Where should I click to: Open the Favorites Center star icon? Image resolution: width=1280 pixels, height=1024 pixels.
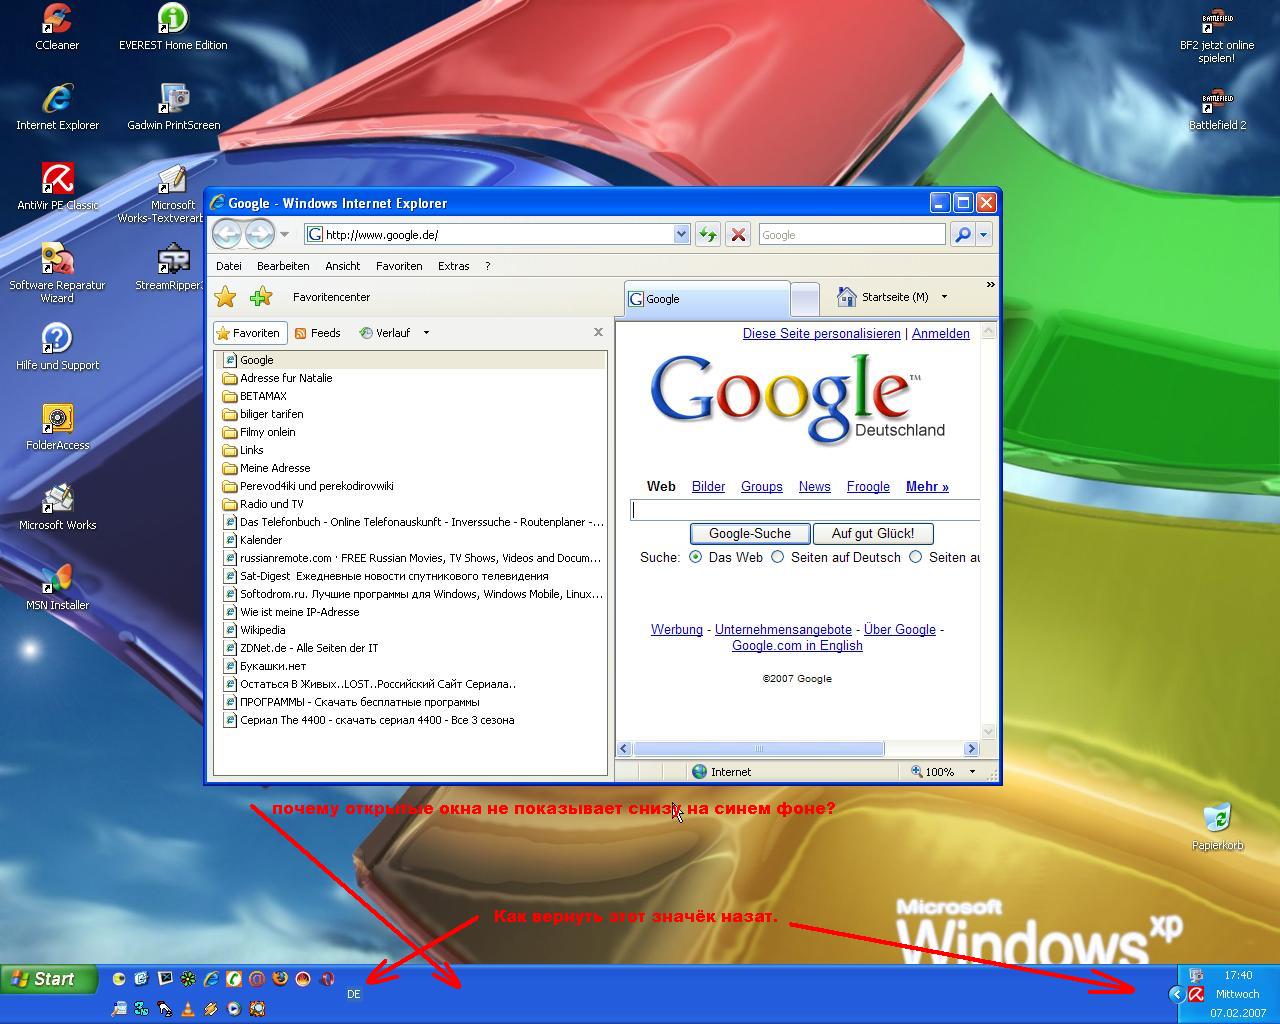[x=226, y=297]
